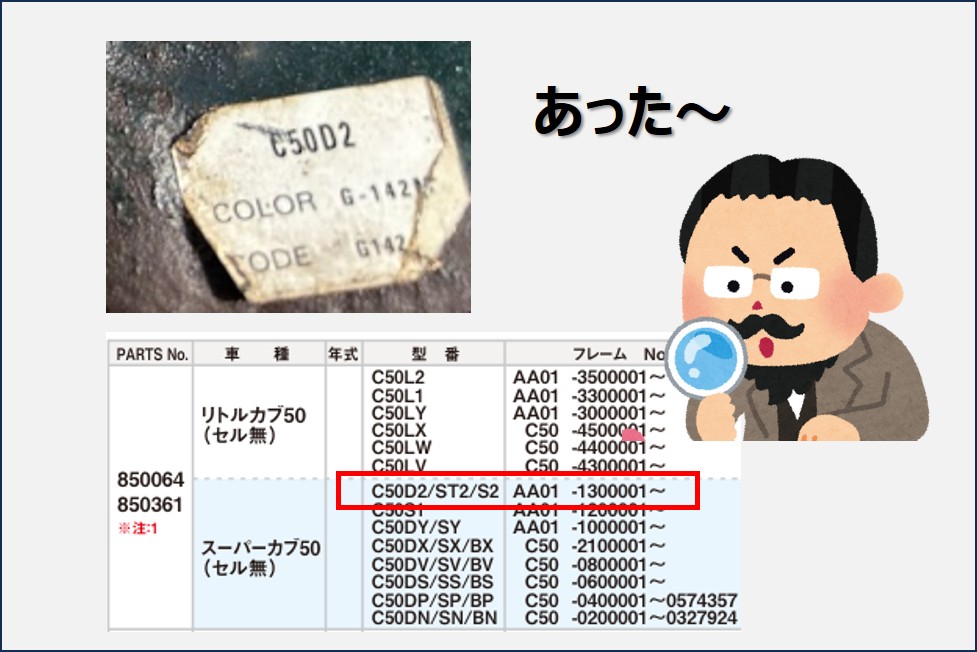This screenshot has height=652, width=977.
Task: Click the 年式 column header
Action: click(x=343, y=354)
